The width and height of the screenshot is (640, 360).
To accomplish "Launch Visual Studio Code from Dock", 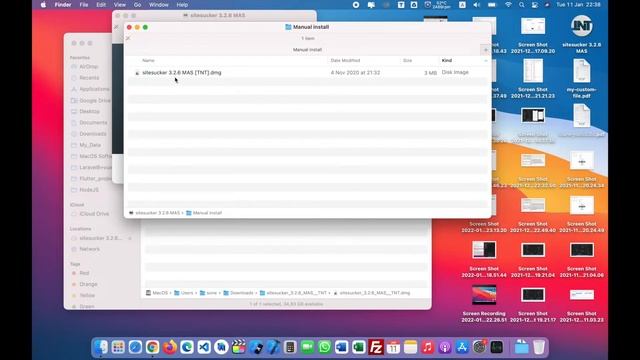I will tap(204, 347).
